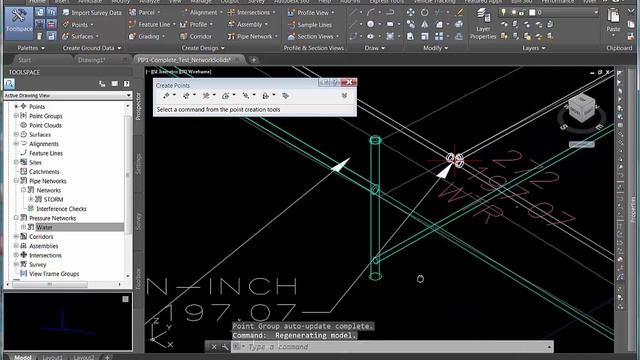Image resolution: width=640 pixels, height=360 pixels.
Task: Collapse the Pipe Networks node
Action: pos(16,181)
